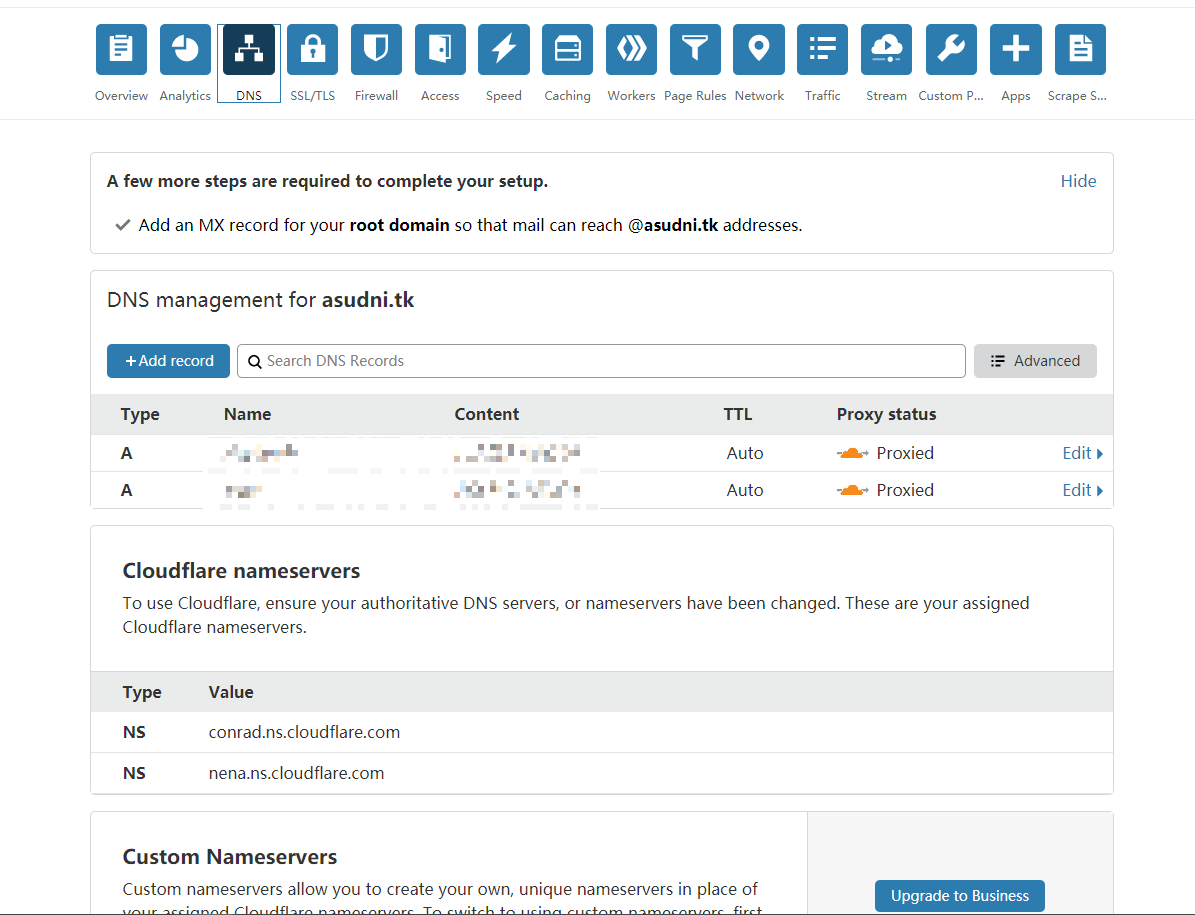Open the Network location pin icon
Viewport: 1195px width, 915px height.
[759, 50]
